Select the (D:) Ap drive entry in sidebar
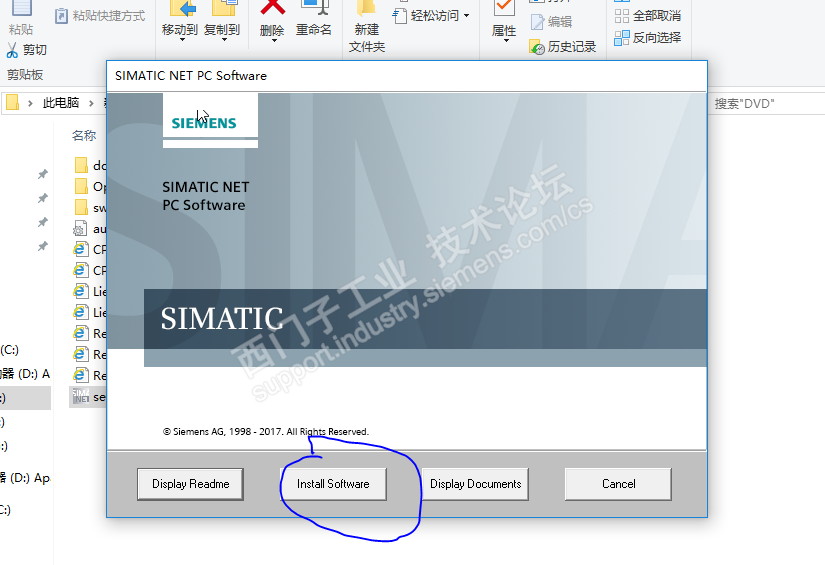The width and height of the screenshot is (825, 565). tap(25, 478)
